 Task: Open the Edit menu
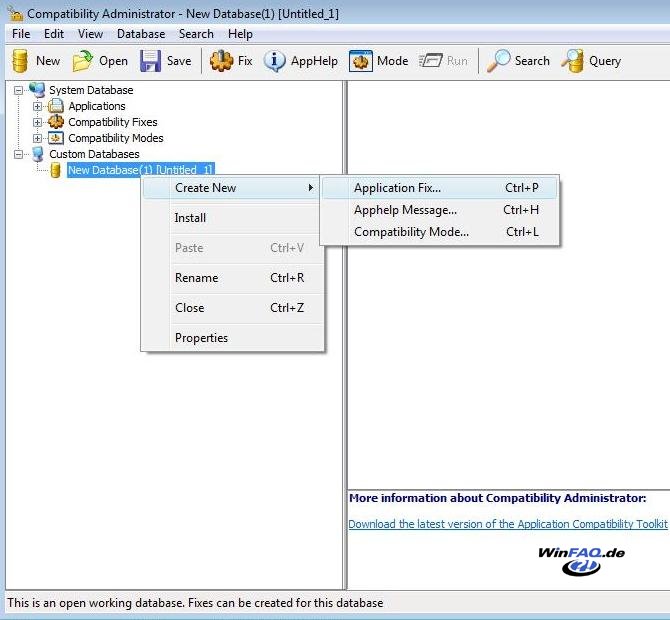[x=54, y=34]
